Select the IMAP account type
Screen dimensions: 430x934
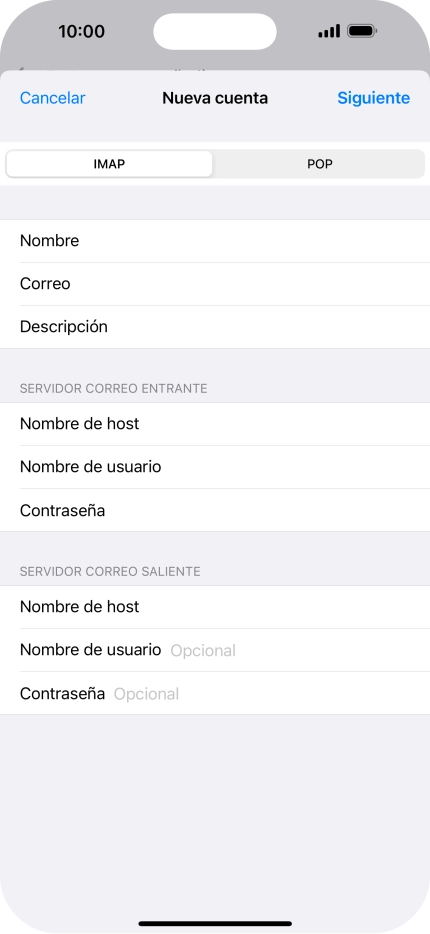point(109,164)
